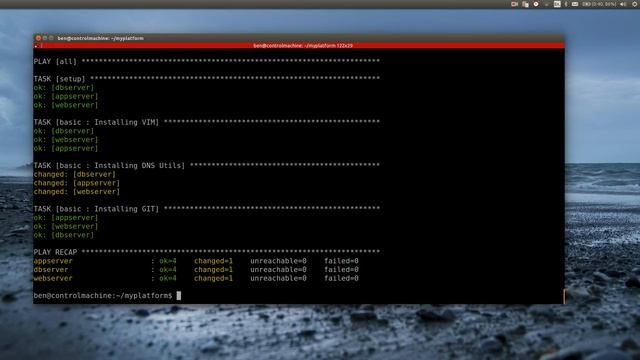The image size is (640, 360).
Task: Click the PLAY [all] line
Action: click(x=207, y=62)
